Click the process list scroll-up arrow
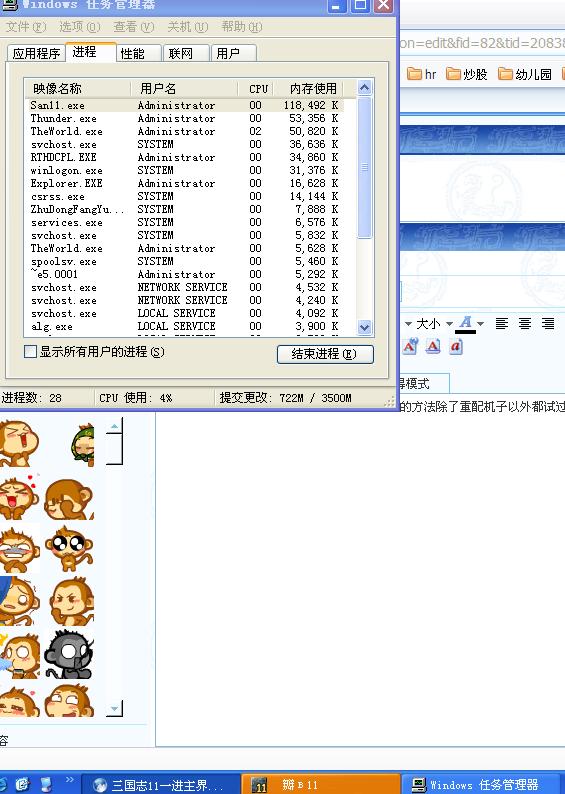Image resolution: width=565 pixels, height=794 pixels. (364, 88)
